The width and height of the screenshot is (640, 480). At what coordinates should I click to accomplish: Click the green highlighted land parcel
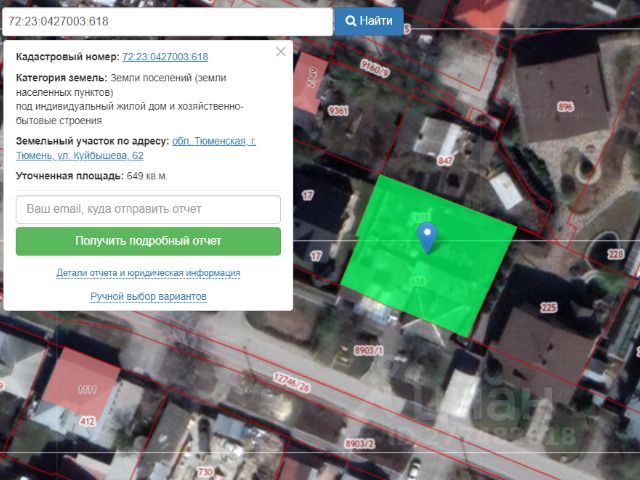pyautogui.click(x=470, y=270)
